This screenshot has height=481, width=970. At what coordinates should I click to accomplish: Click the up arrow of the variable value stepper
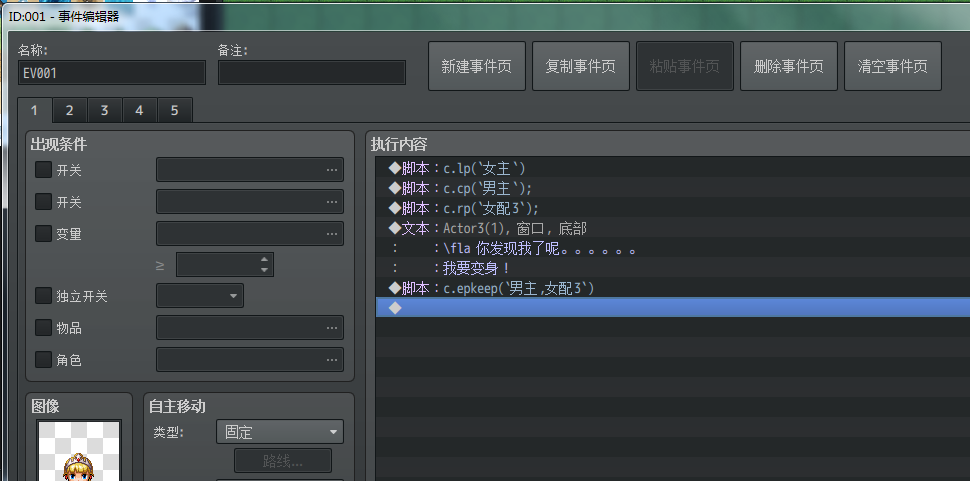point(265,260)
